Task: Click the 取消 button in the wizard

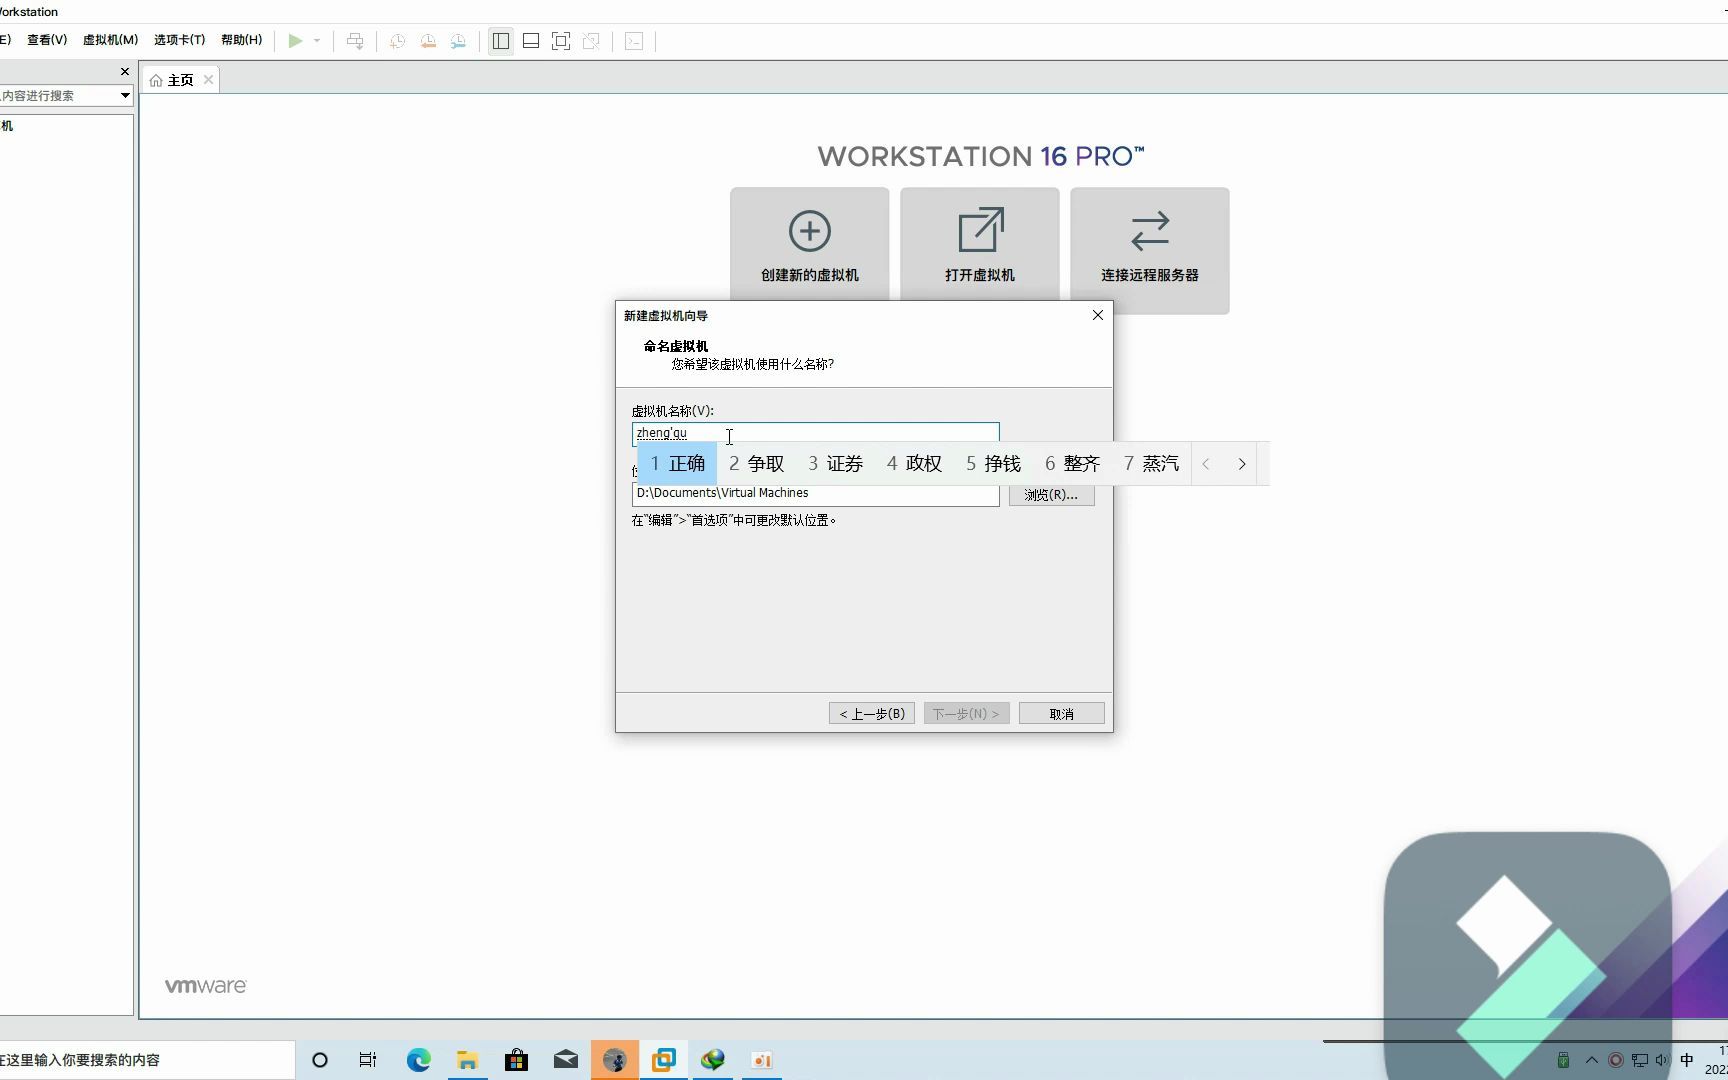Action: [1060, 713]
